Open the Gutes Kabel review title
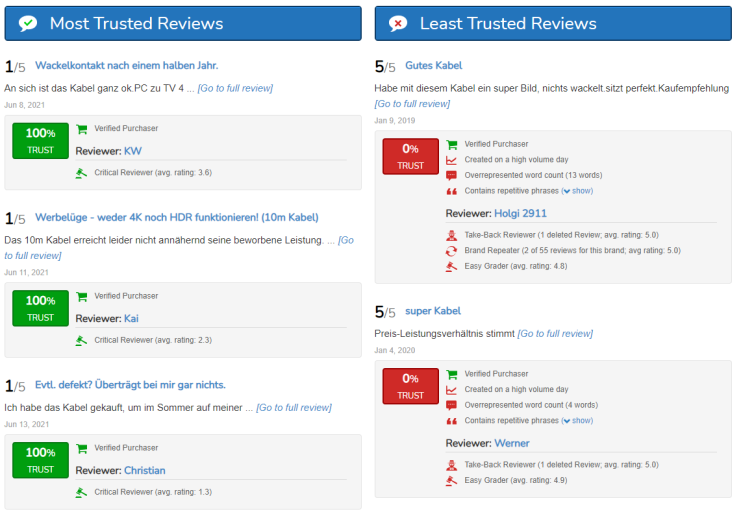Screen dimensions: 754x518 click(x=433, y=65)
